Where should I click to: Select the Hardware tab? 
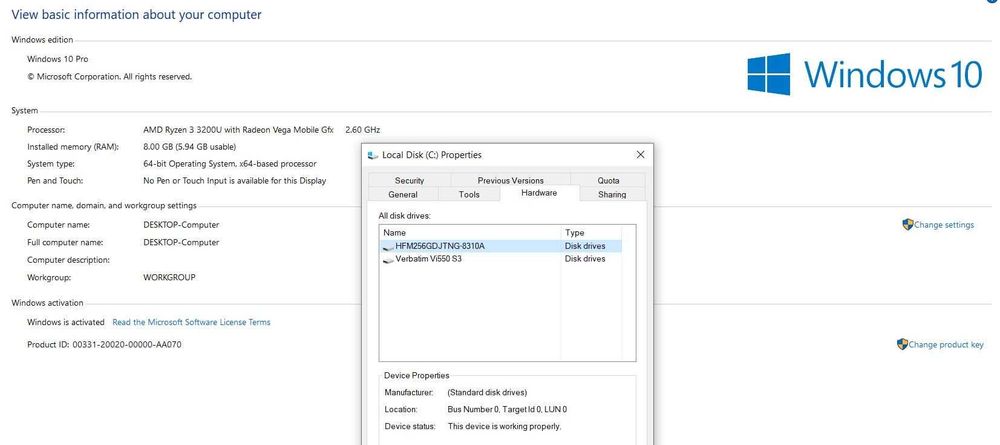539,193
